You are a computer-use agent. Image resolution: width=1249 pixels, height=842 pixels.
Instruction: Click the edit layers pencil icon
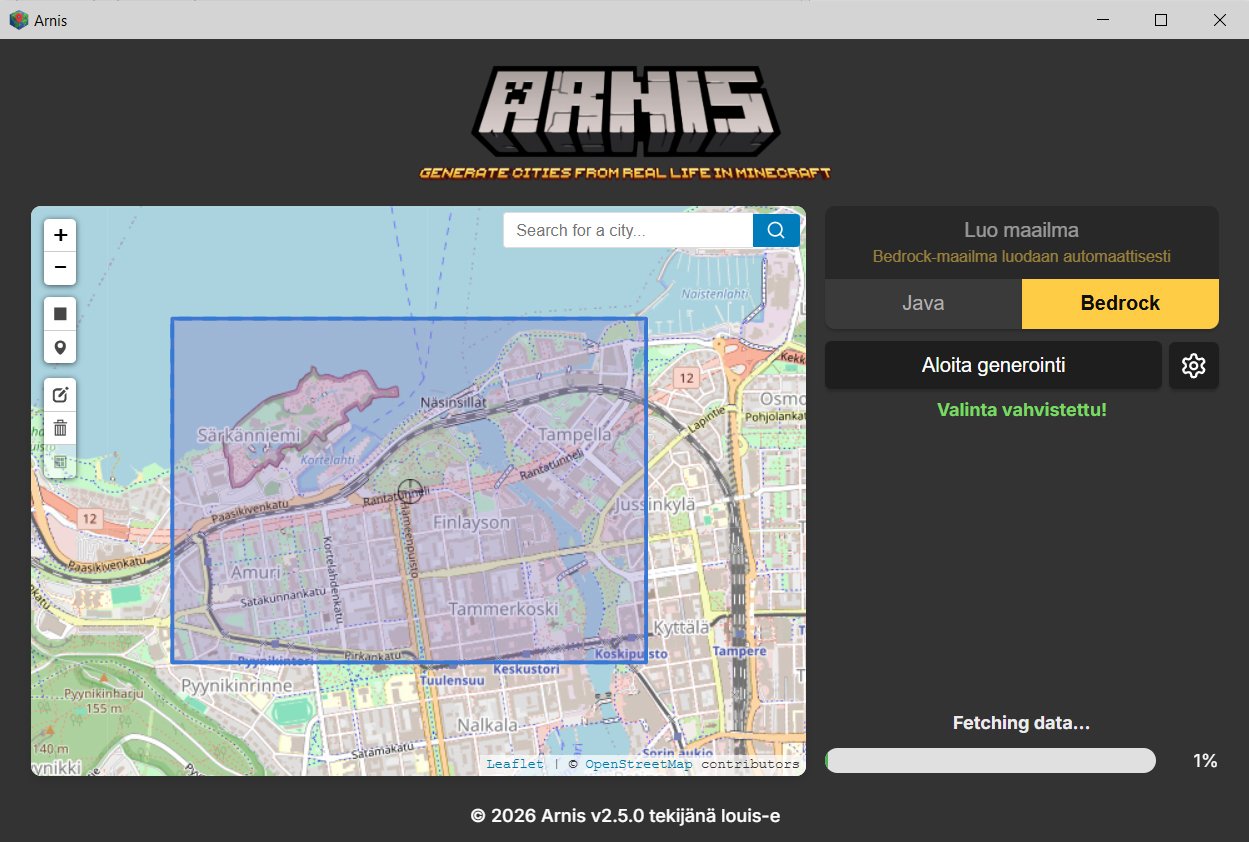point(60,395)
